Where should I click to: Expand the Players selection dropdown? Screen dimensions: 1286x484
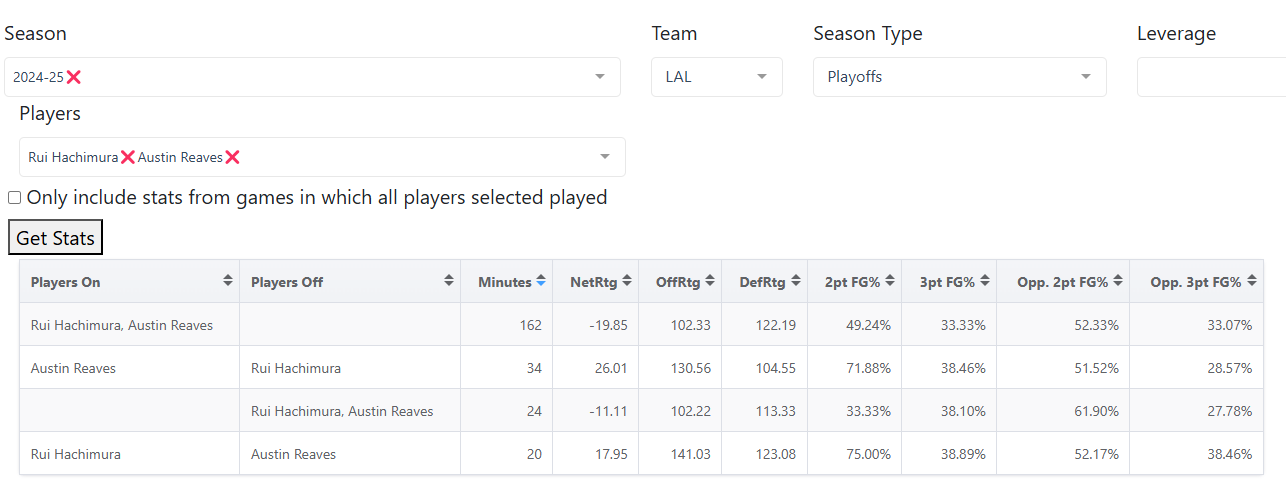(605, 157)
